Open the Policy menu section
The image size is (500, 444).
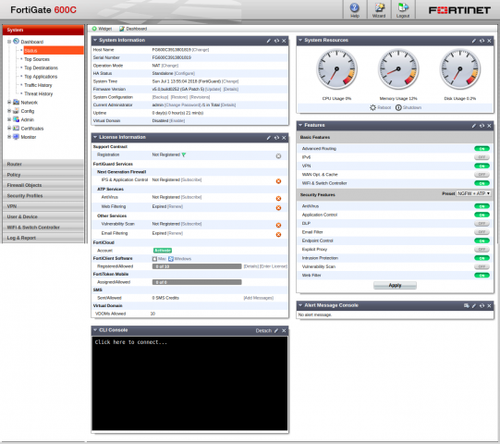(x=43, y=175)
